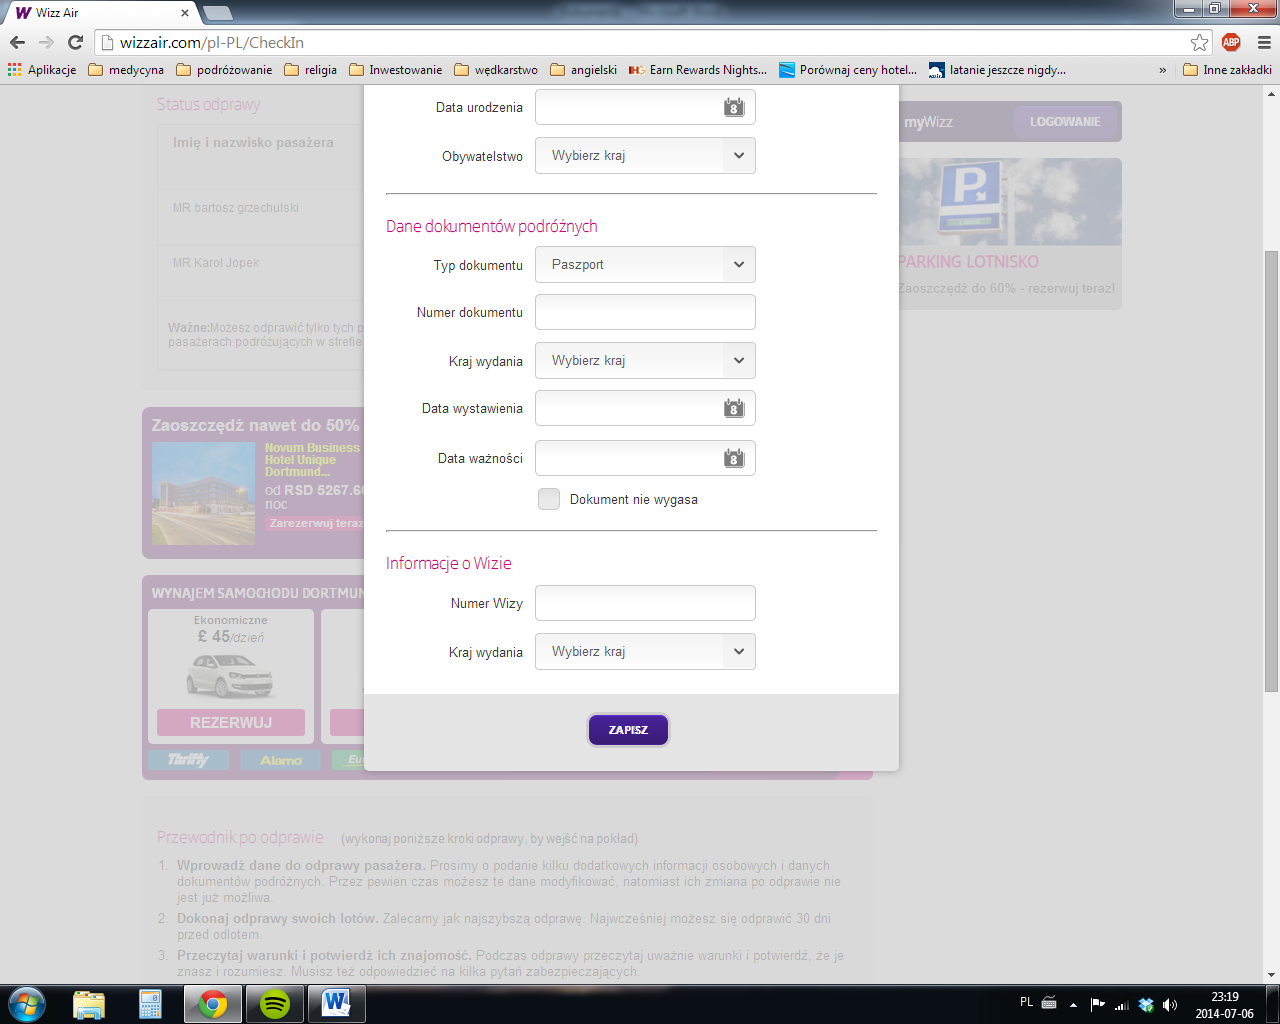Bookmark page with the star icon
The width and height of the screenshot is (1280, 1024).
pyautogui.click(x=1199, y=42)
